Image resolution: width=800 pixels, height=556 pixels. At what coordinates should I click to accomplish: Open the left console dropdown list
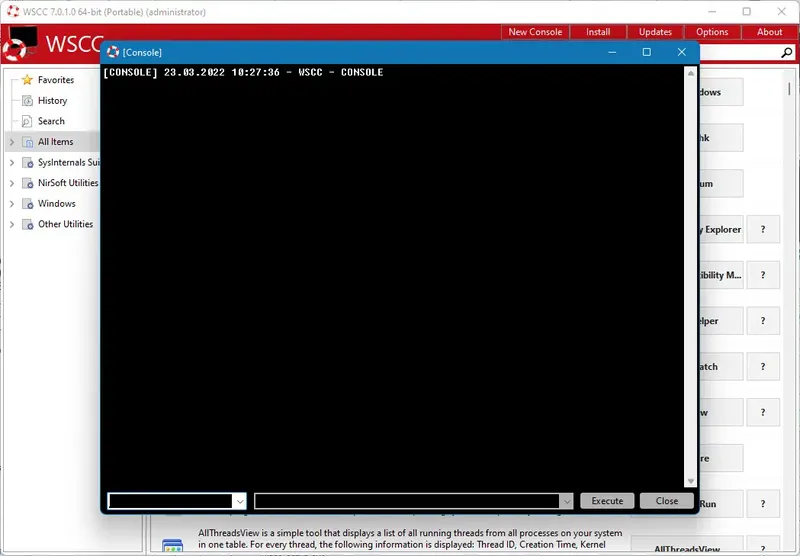240,501
